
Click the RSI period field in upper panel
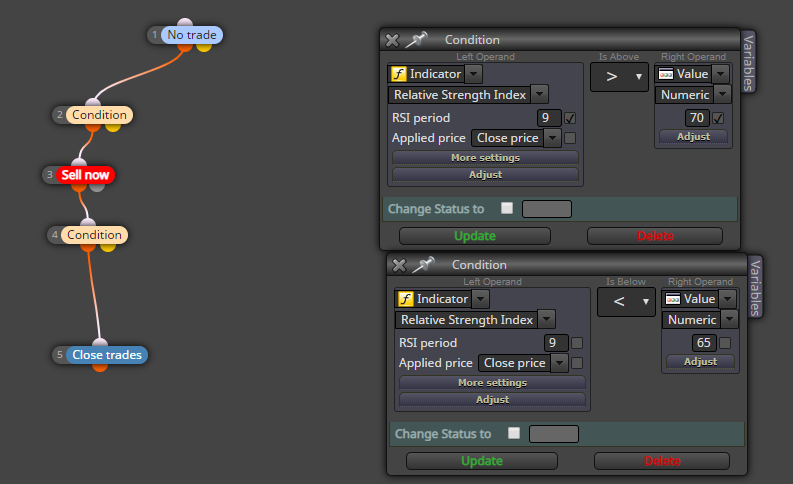point(549,118)
